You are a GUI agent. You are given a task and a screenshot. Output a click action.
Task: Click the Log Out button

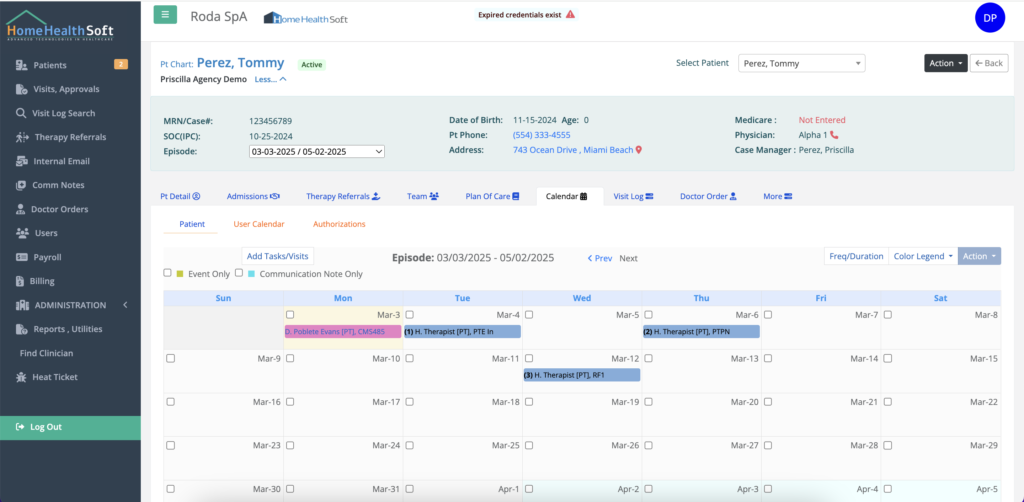click(70, 427)
